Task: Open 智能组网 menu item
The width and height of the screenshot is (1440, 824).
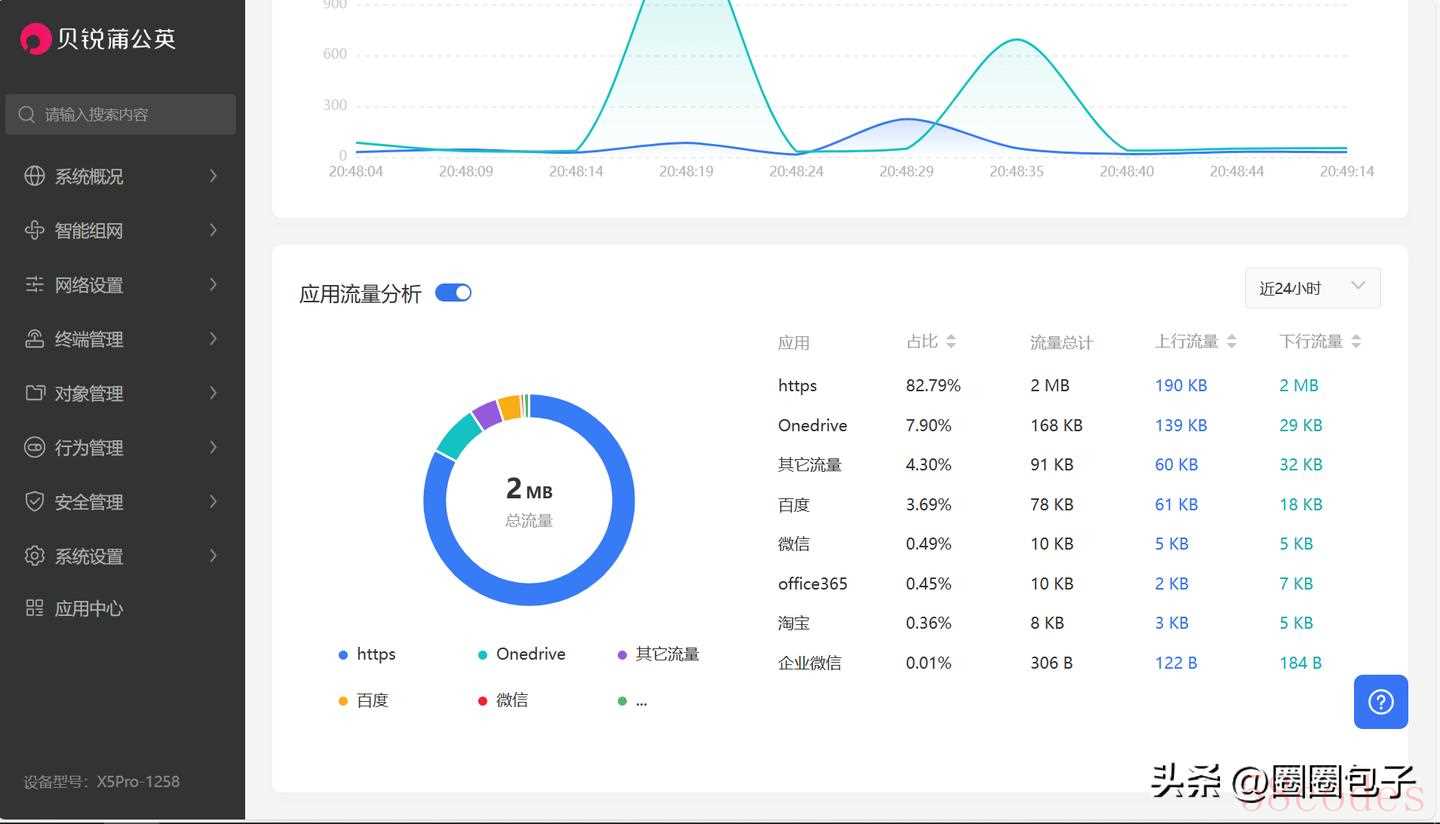Action: [x=122, y=230]
